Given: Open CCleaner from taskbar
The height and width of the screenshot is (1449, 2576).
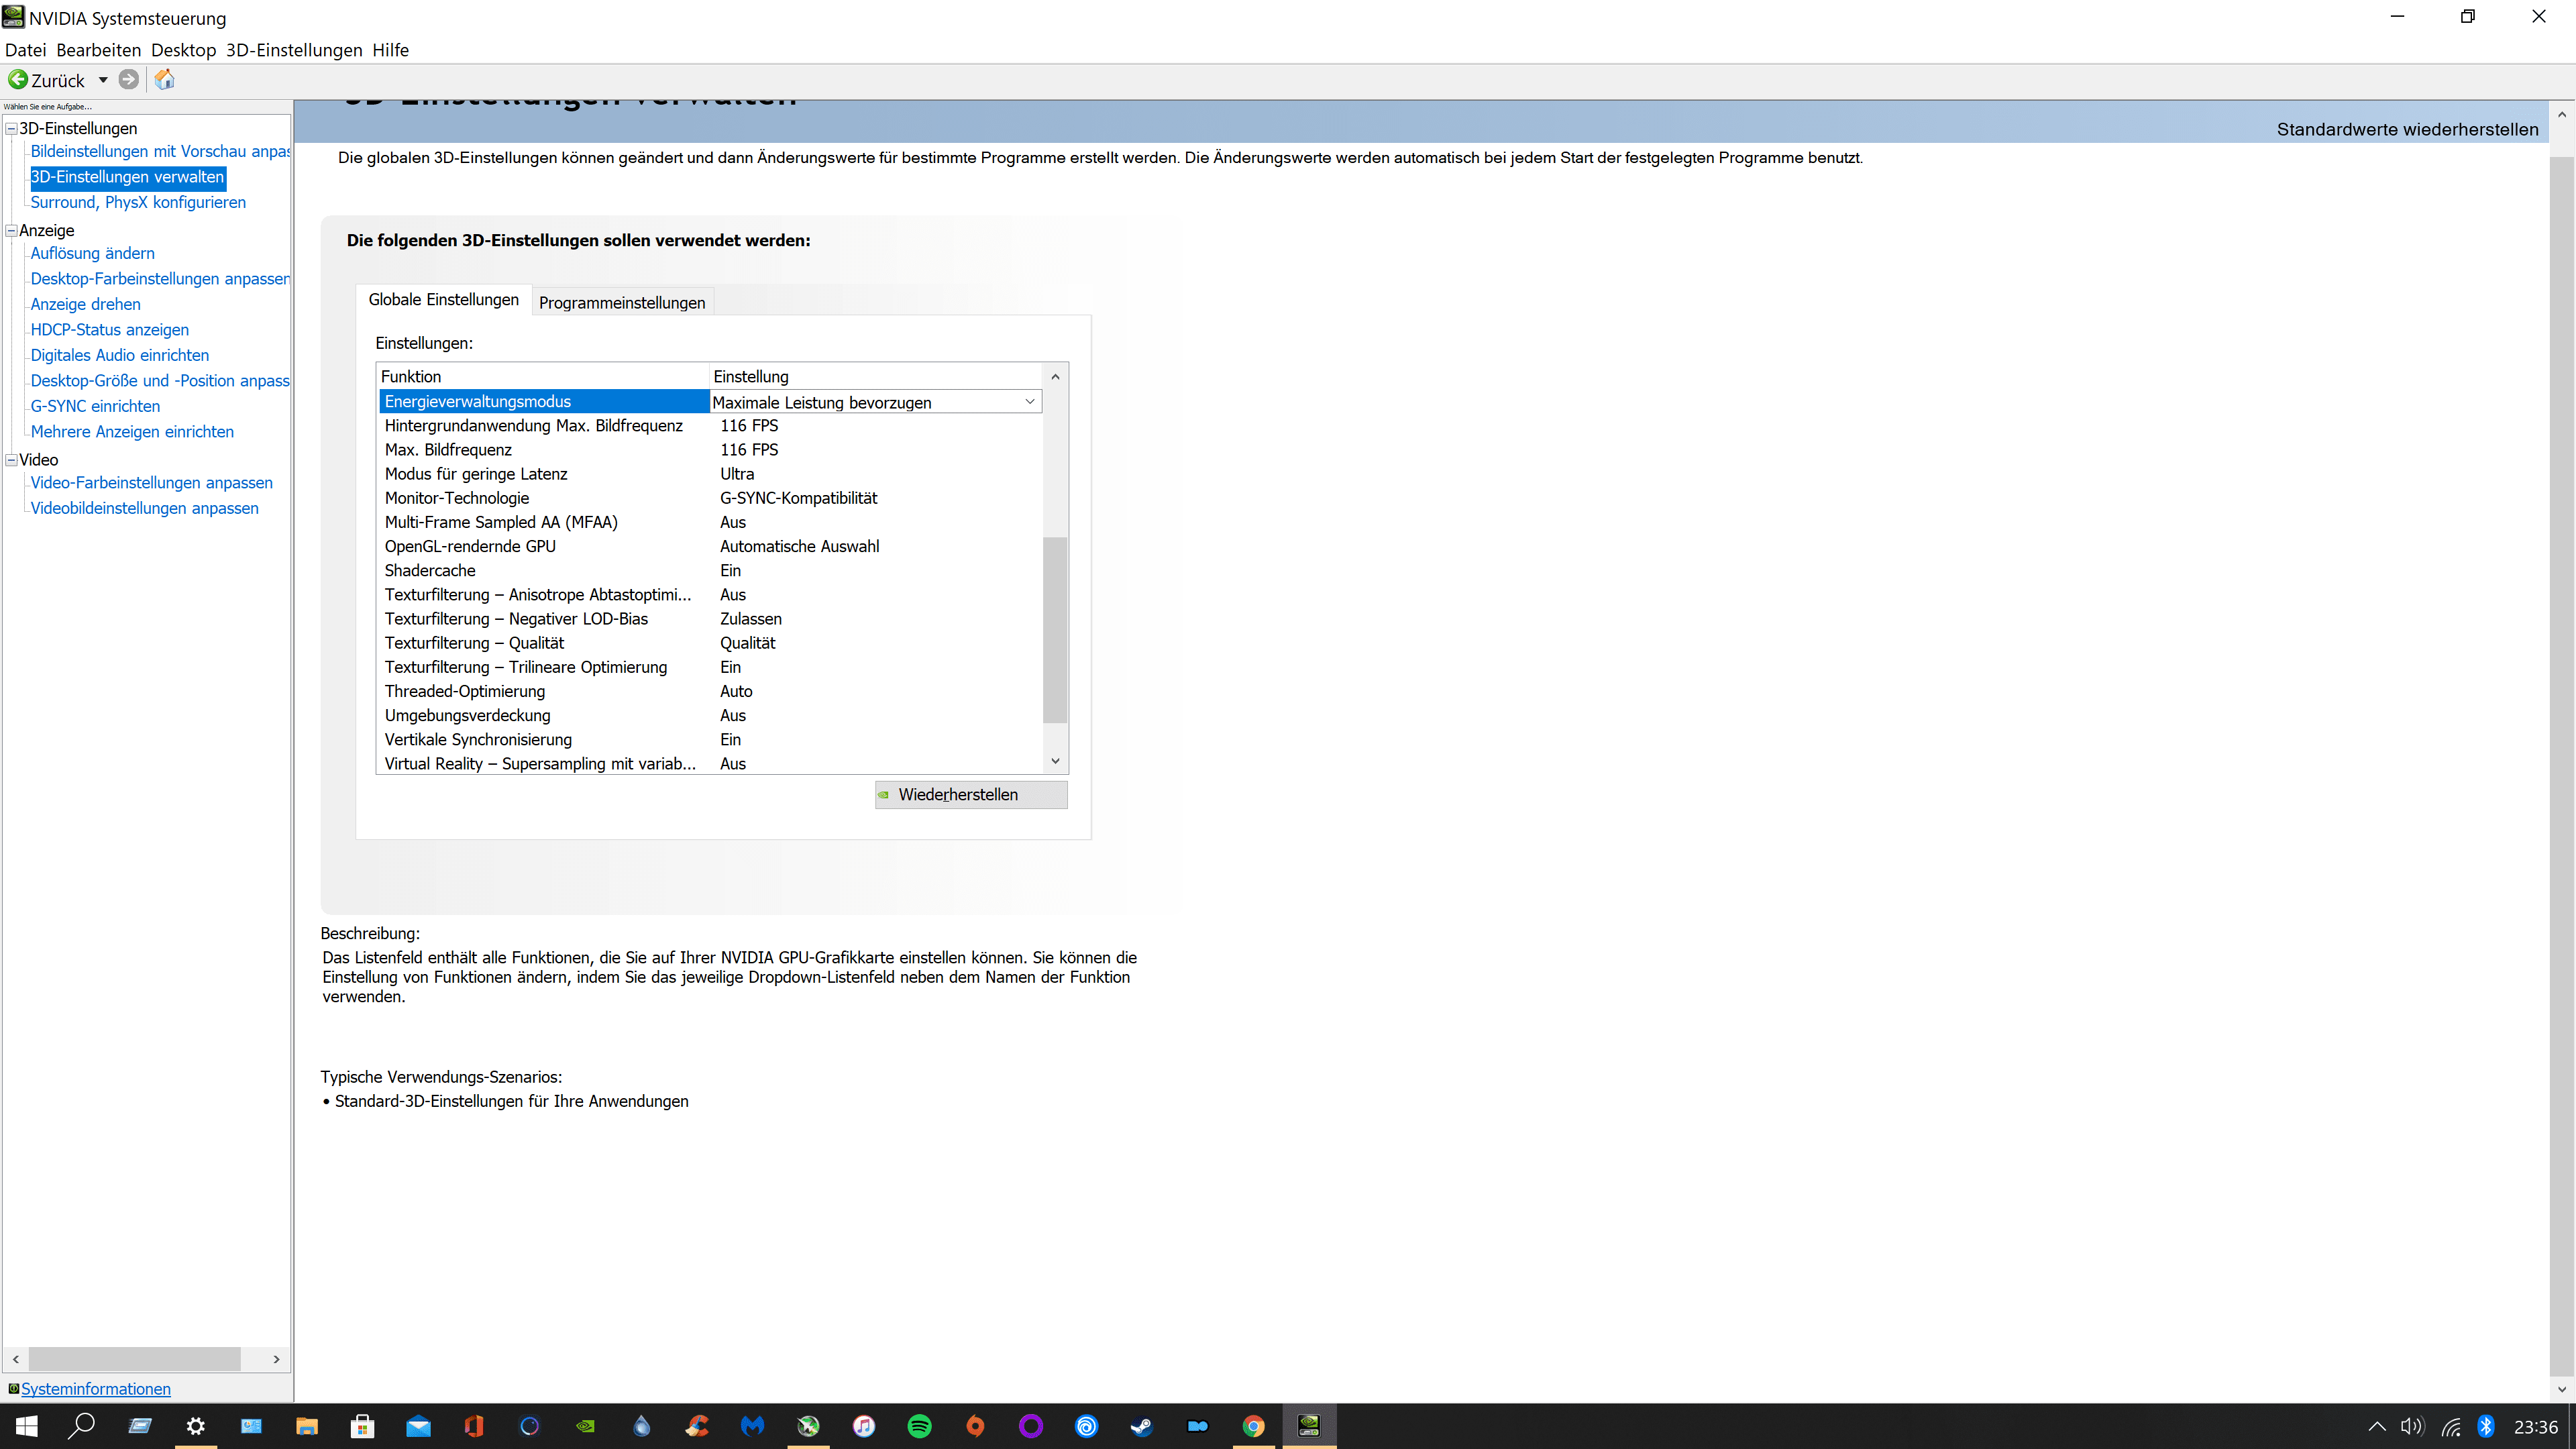Looking at the screenshot, I should (x=697, y=1427).
